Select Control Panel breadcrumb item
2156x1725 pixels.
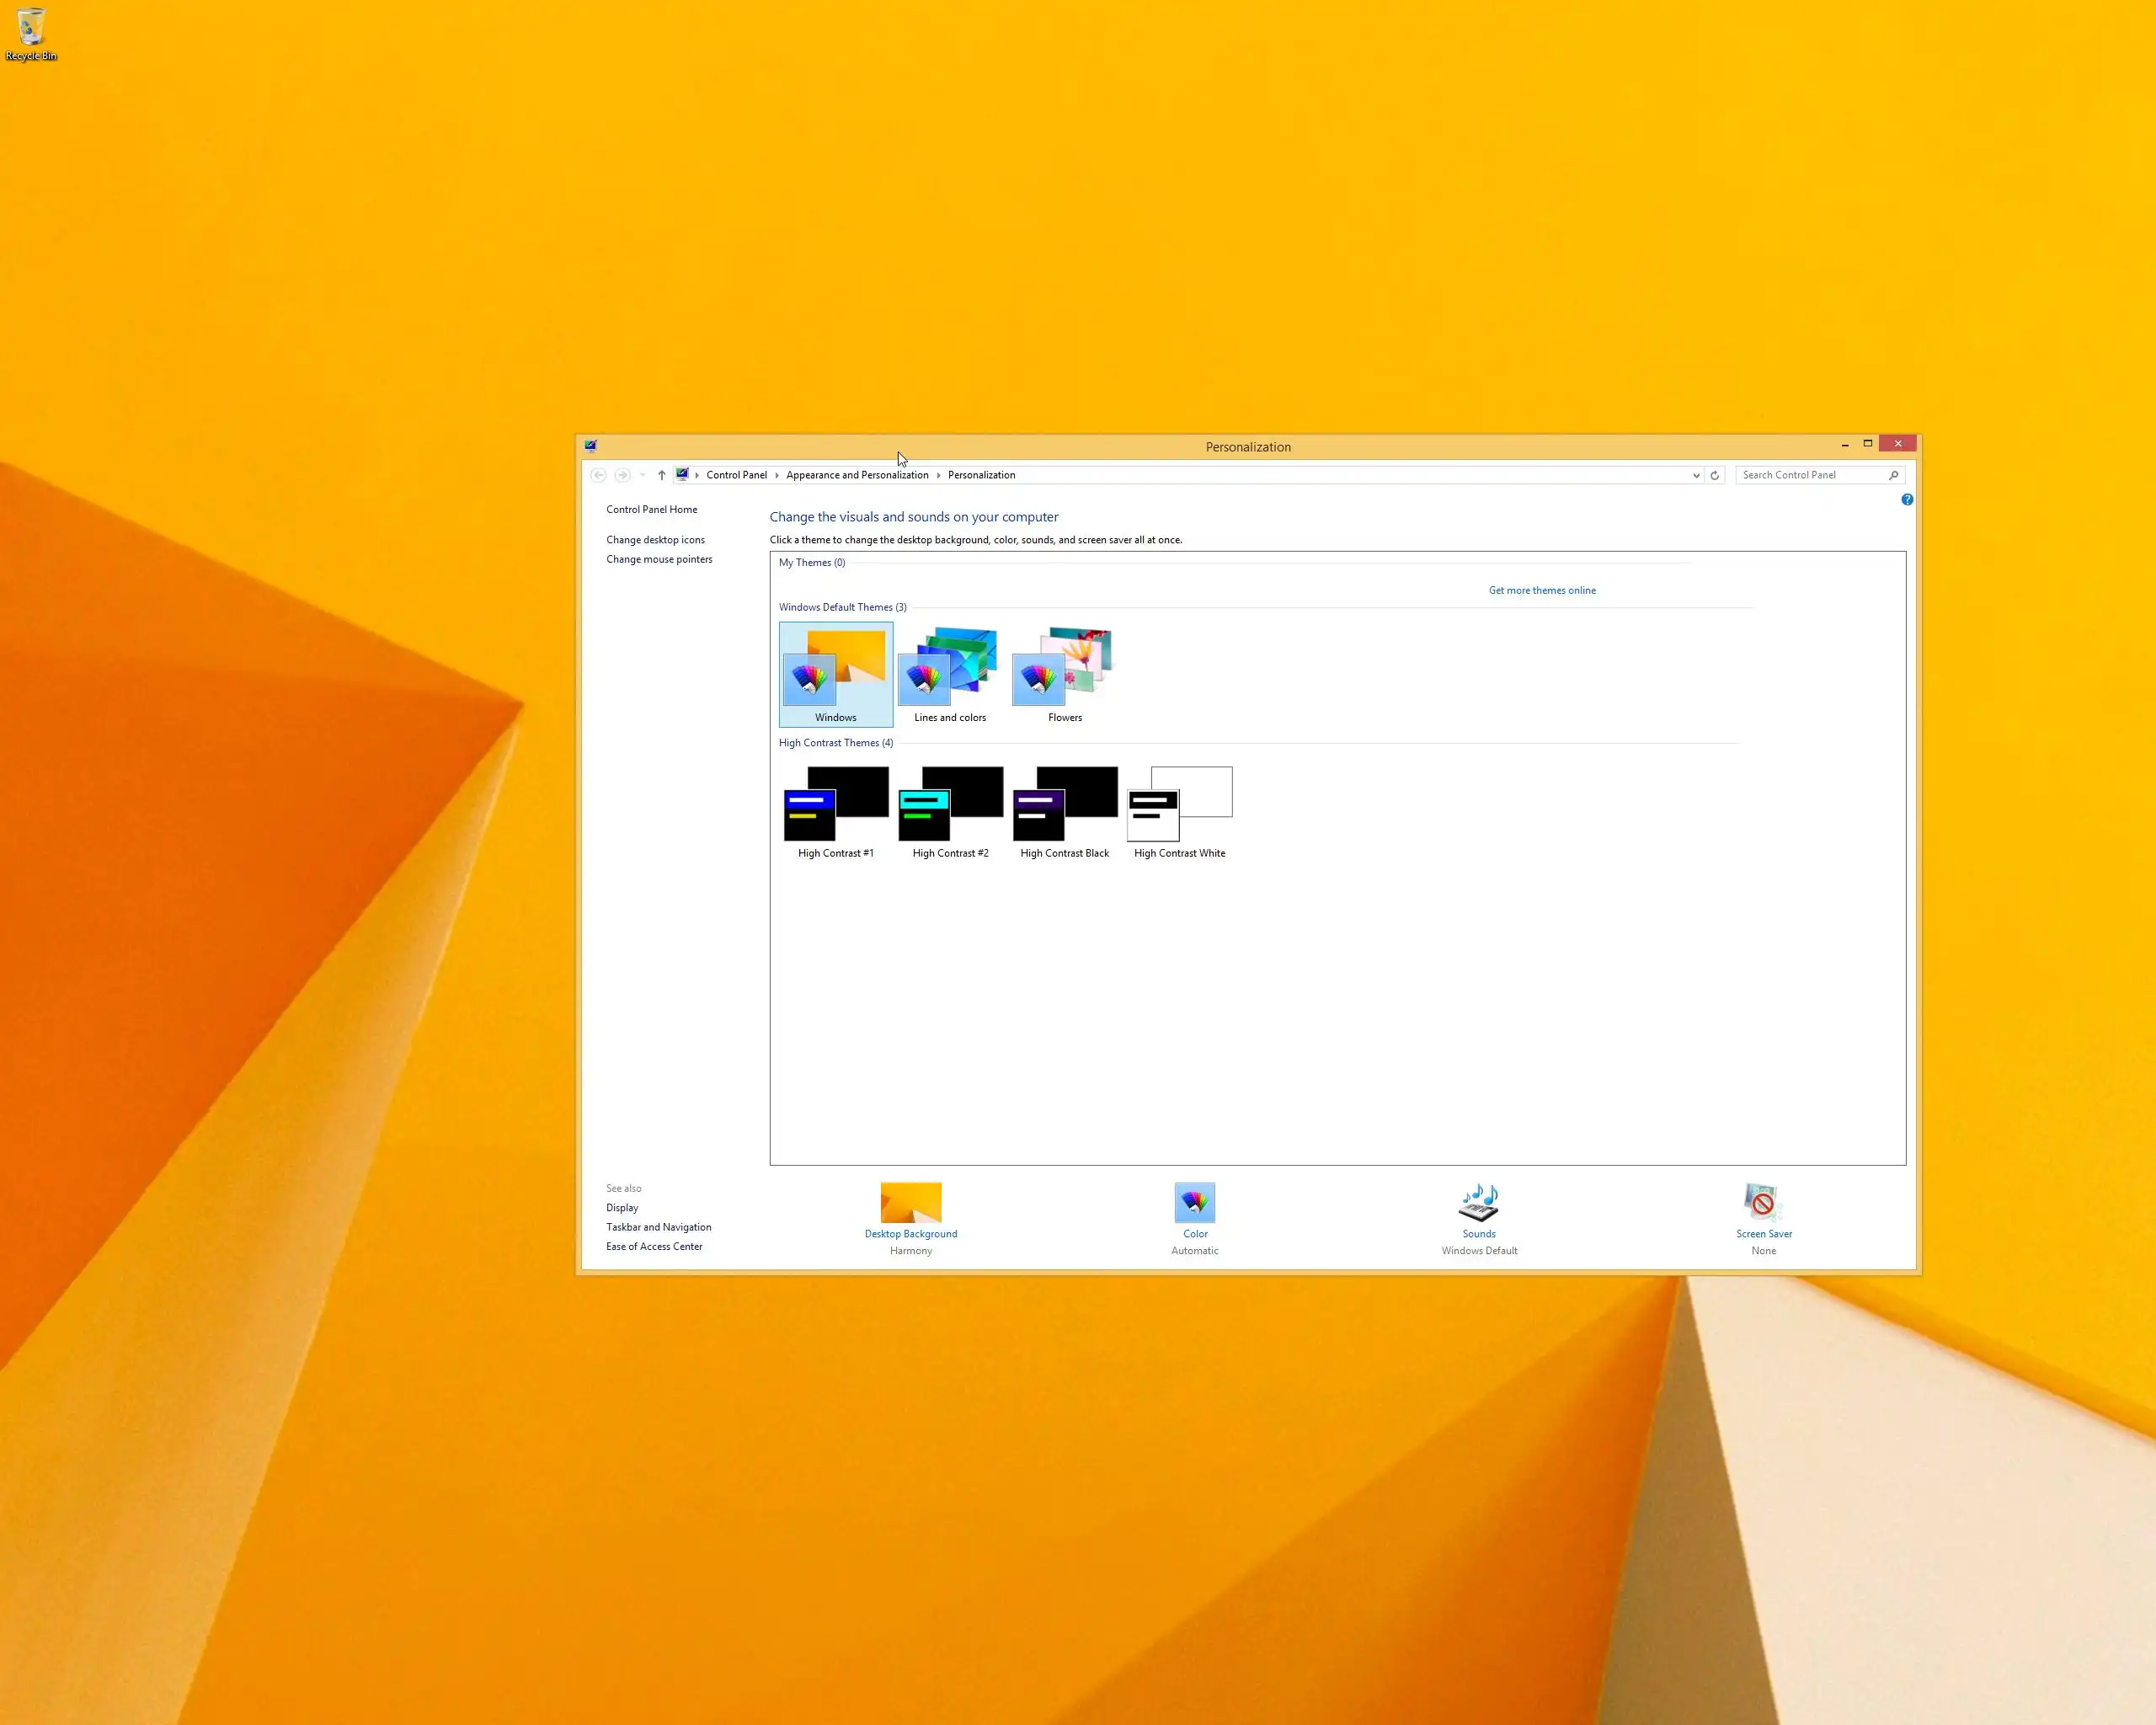click(x=736, y=476)
